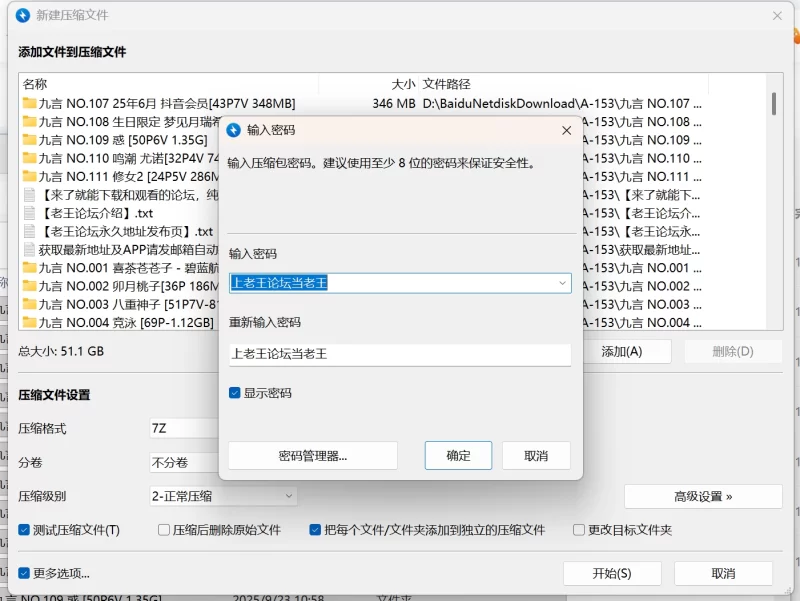Screen dimensions: 800x601
Task: Enable the 更改目标文件夹 checkbox
Action: click(578, 530)
